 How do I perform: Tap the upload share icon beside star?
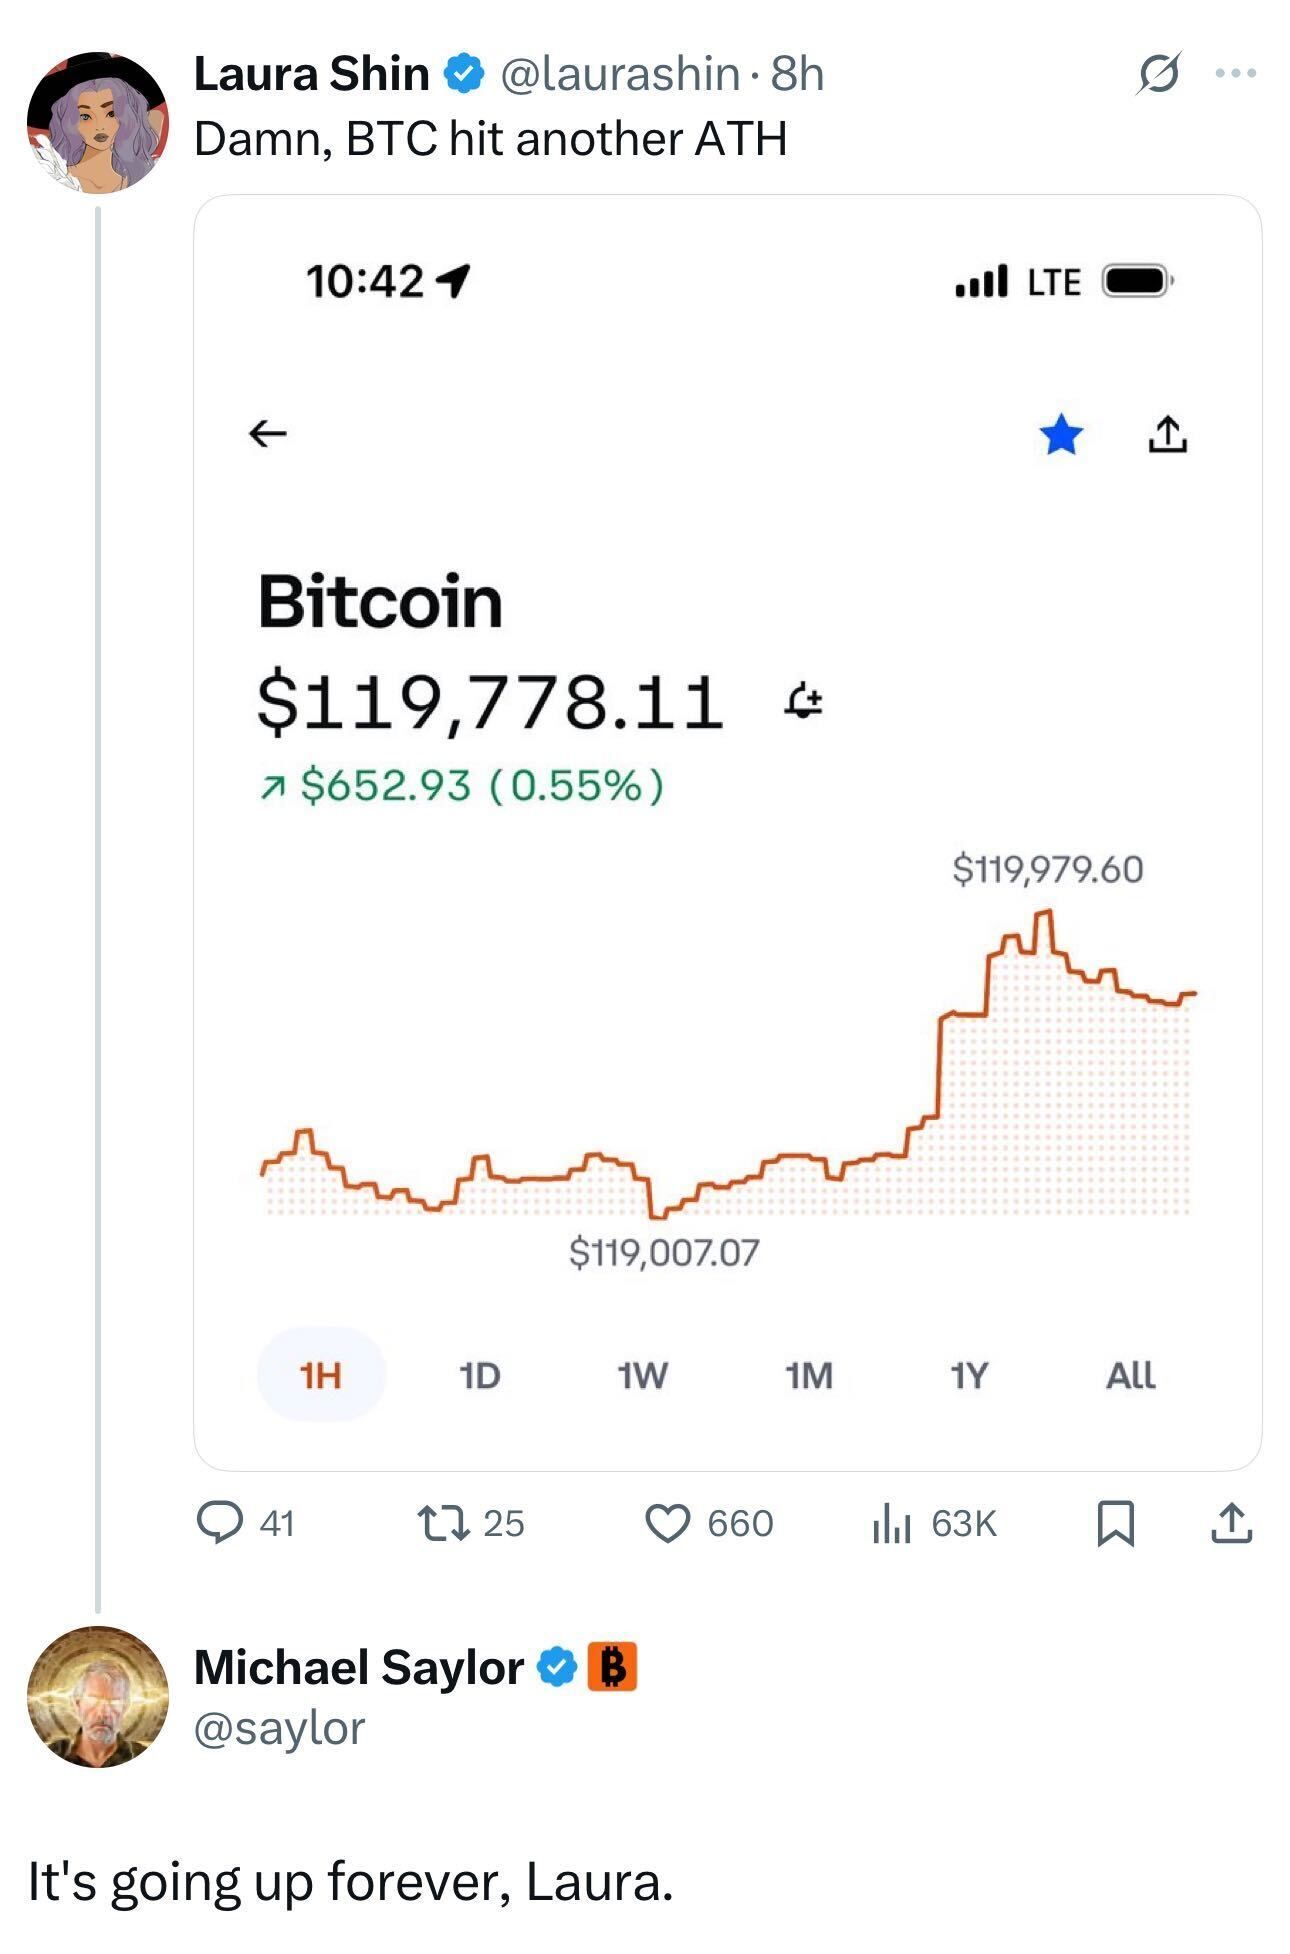click(1167, 435)
